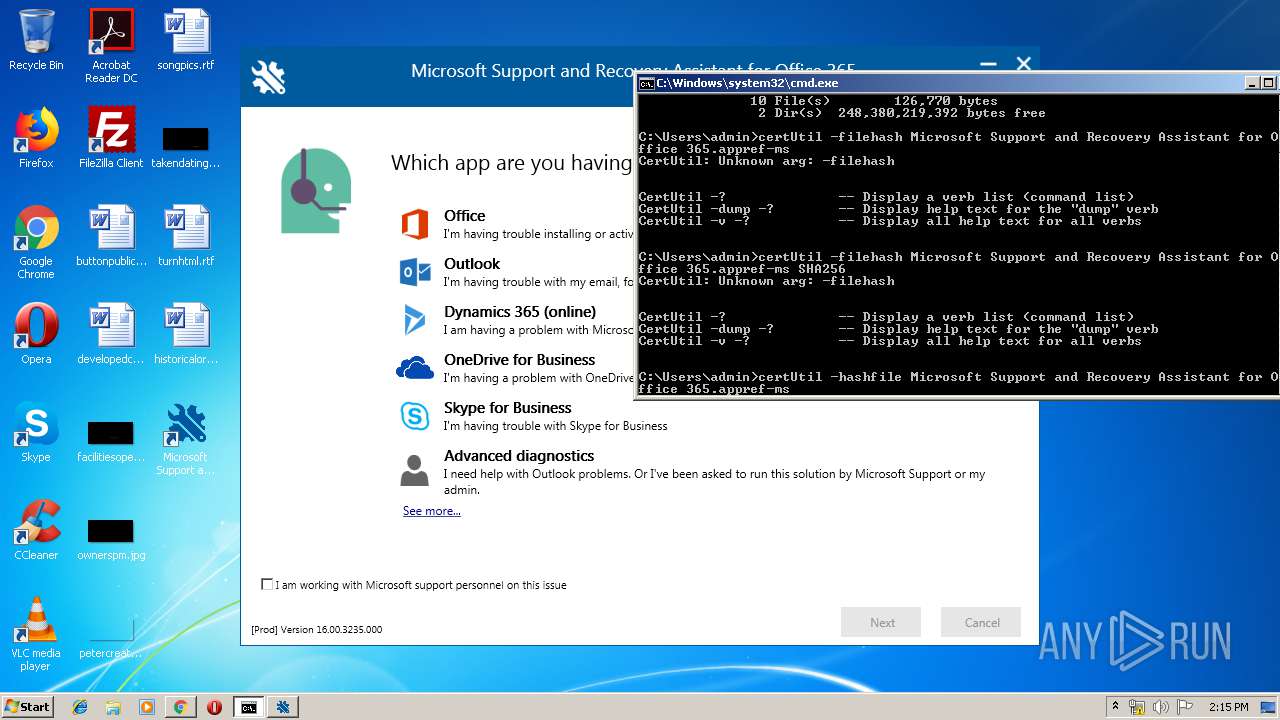The width and height of the screenshot is (1280, 720).
Task: Choose Outlook trouble option text
Action: (x=538, y=282)
